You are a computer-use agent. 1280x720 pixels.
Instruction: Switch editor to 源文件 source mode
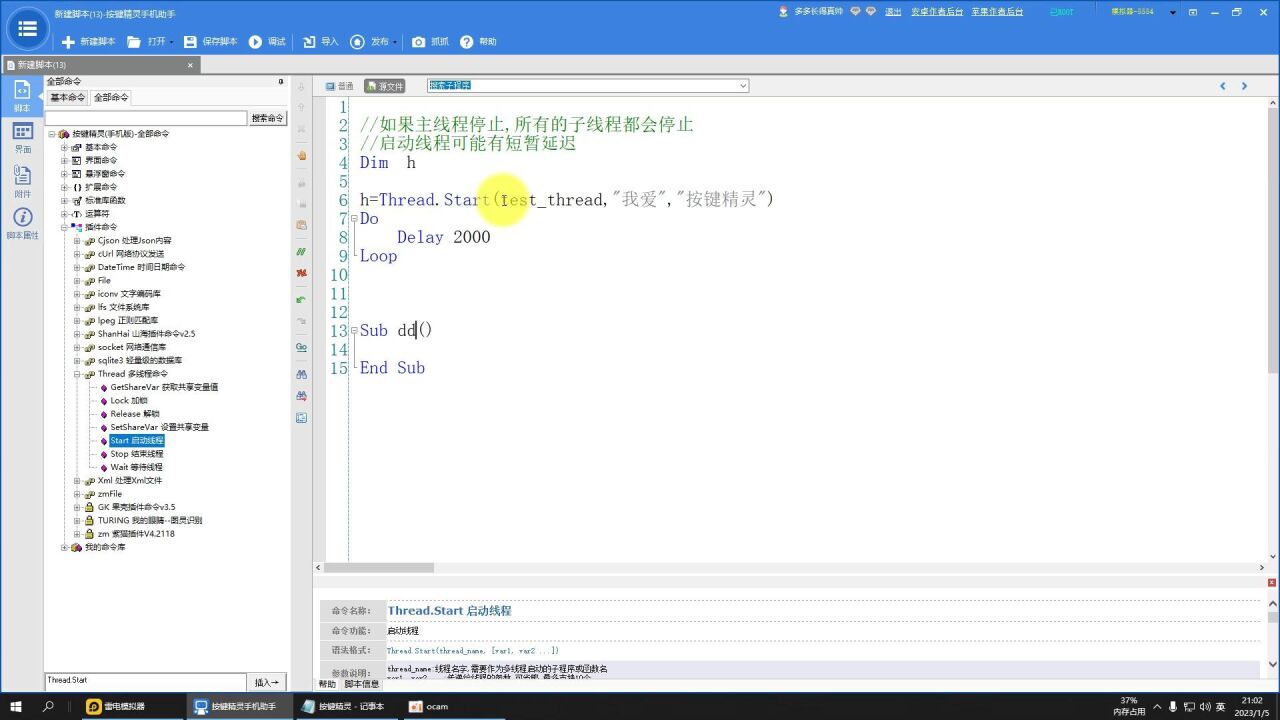point(385,86)
